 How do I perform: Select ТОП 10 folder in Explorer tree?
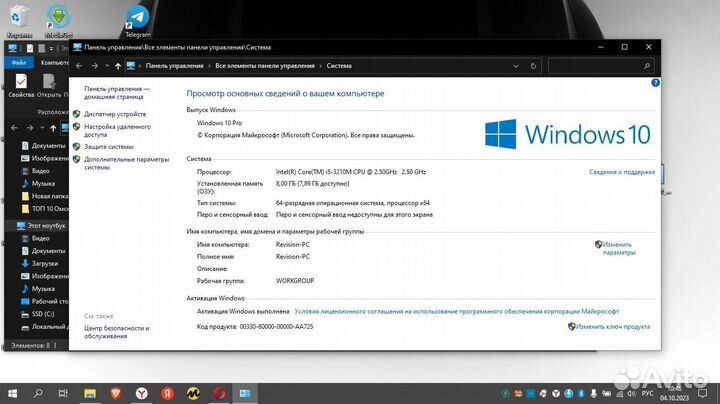click(x=45, y=208)
